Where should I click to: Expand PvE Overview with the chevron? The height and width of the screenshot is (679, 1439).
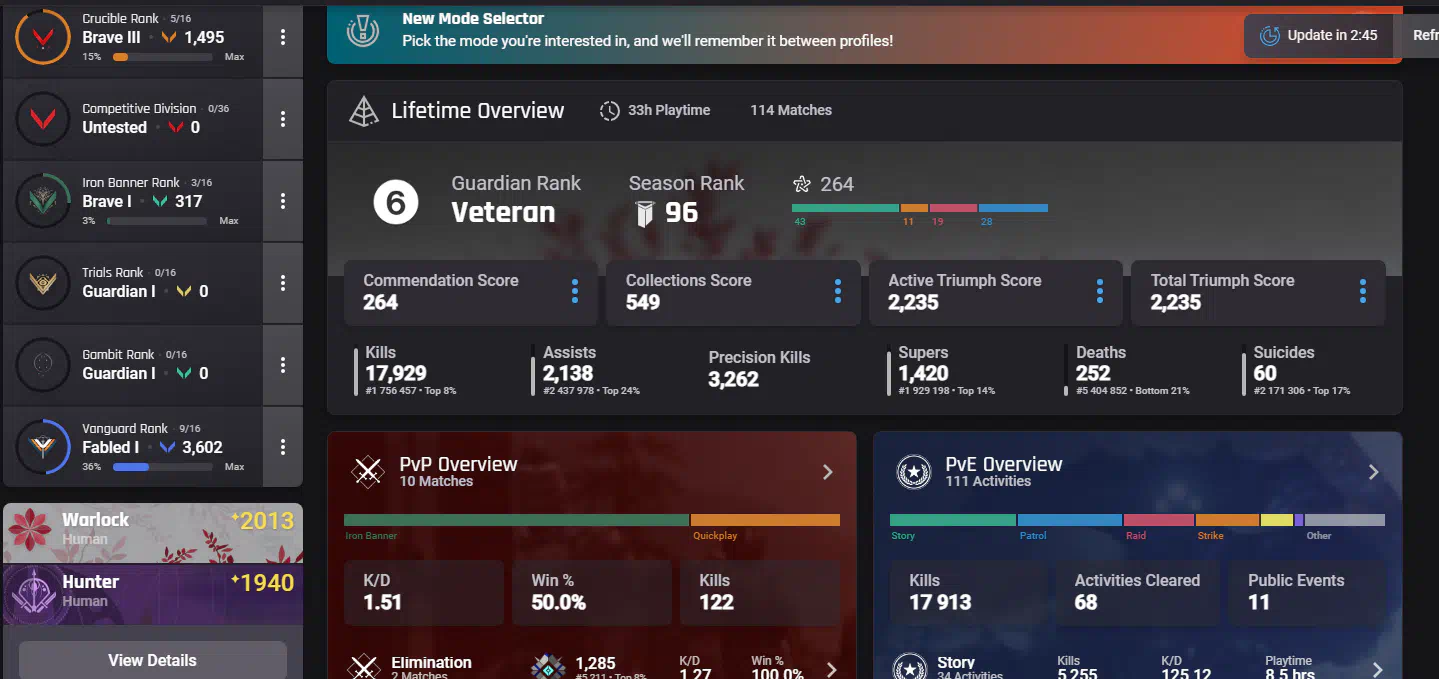(1374, 472)
